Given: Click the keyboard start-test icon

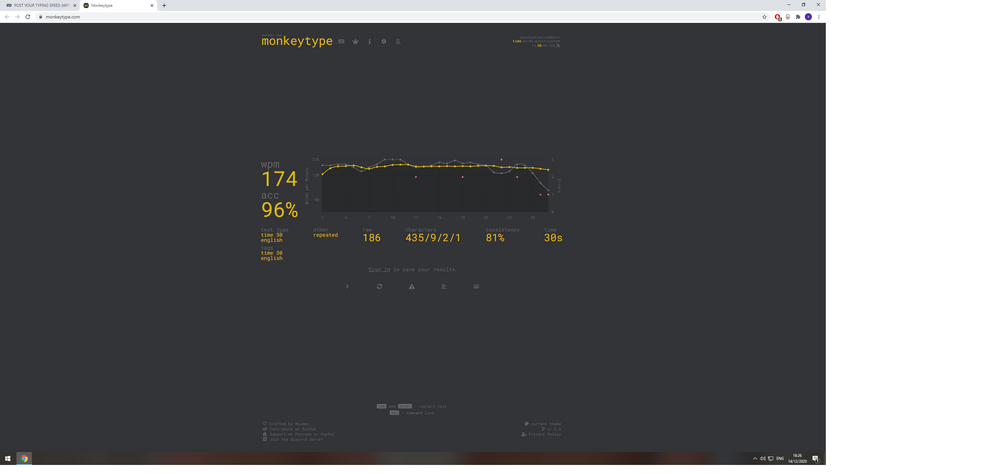Looking at the screenshot, I should [x=341, y=42].
